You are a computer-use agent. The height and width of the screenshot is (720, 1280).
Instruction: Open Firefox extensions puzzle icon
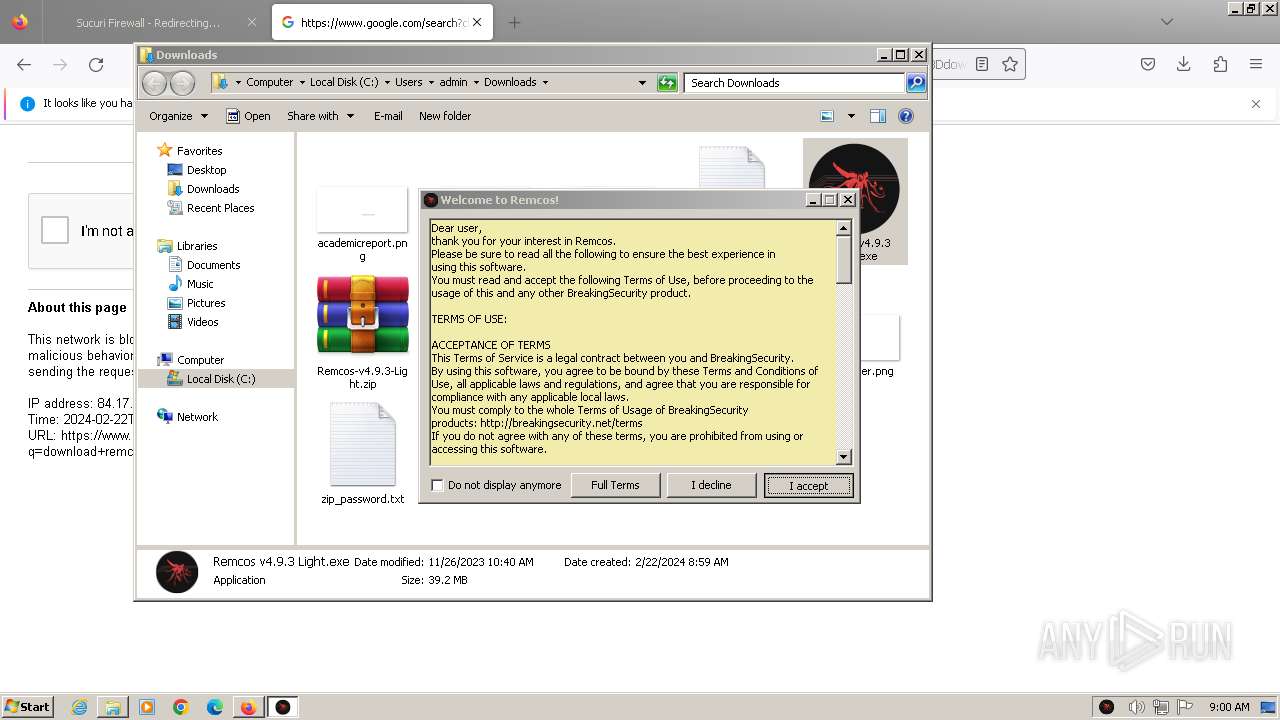pos(1220,64)
